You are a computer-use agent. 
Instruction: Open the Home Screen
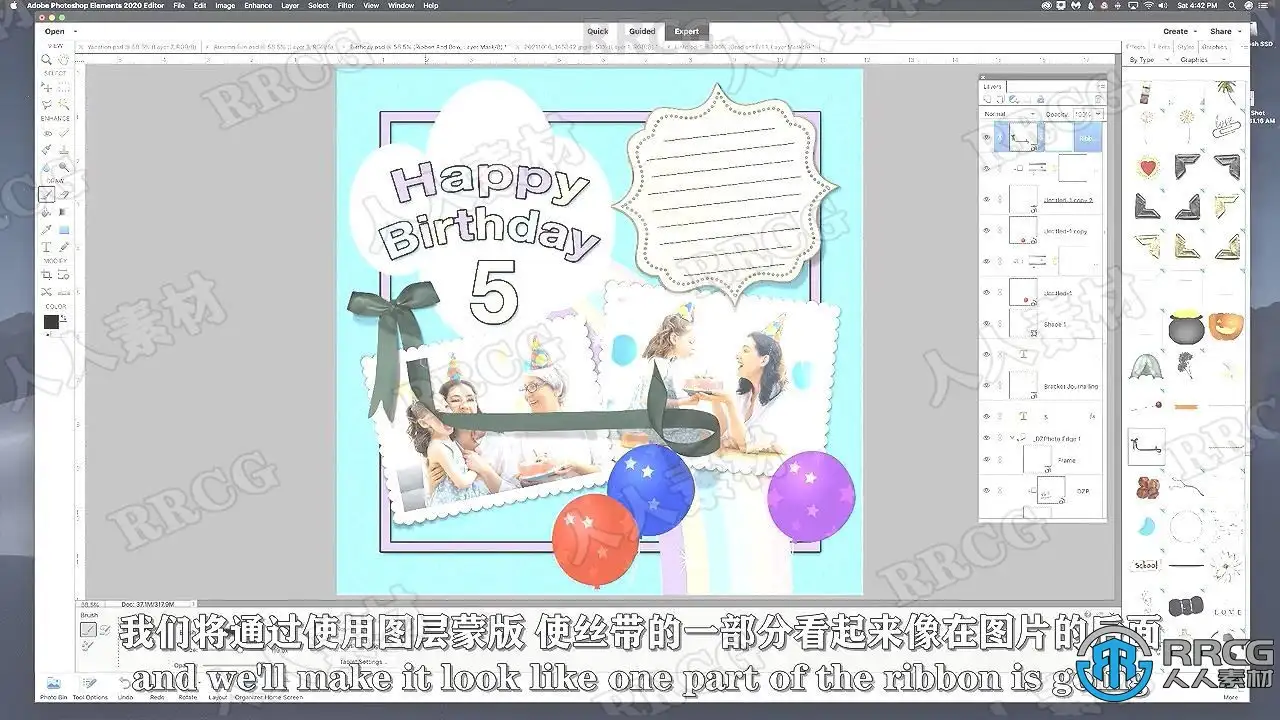pyautogui.click(x=283, y=697)
